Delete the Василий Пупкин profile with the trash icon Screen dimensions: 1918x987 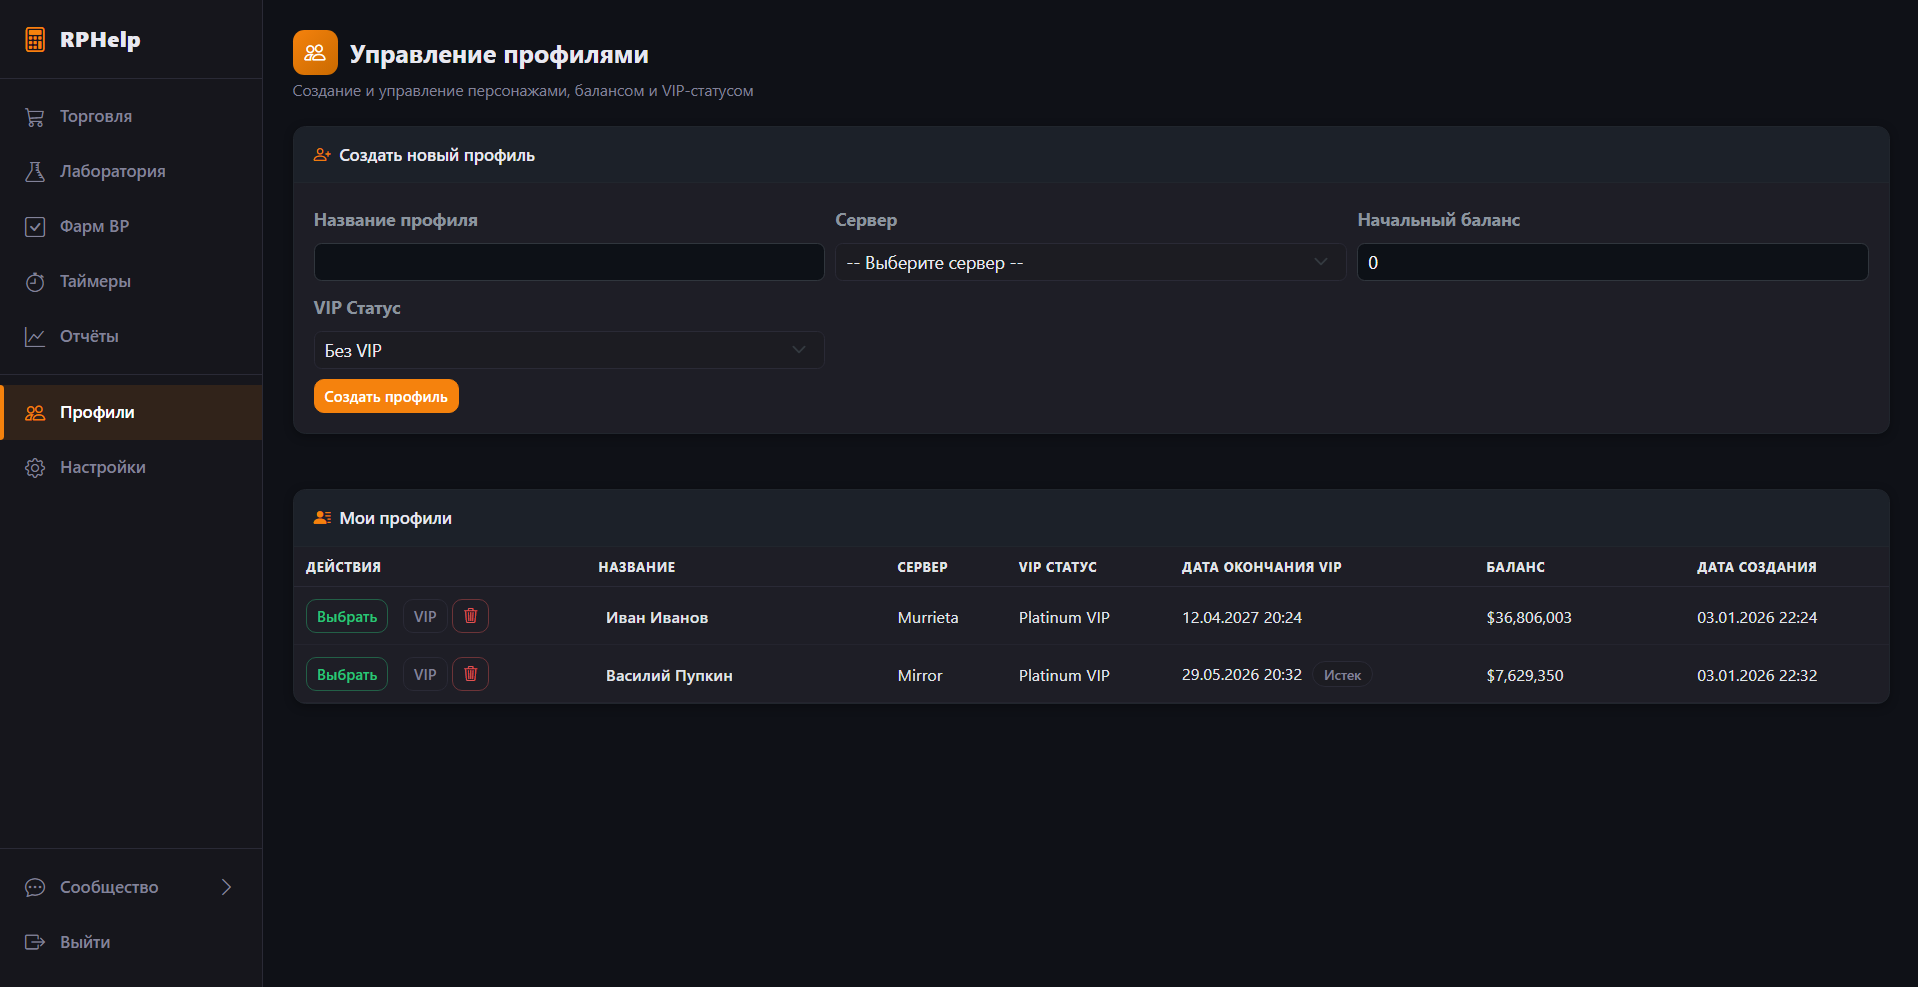click(x=470, y=674)
